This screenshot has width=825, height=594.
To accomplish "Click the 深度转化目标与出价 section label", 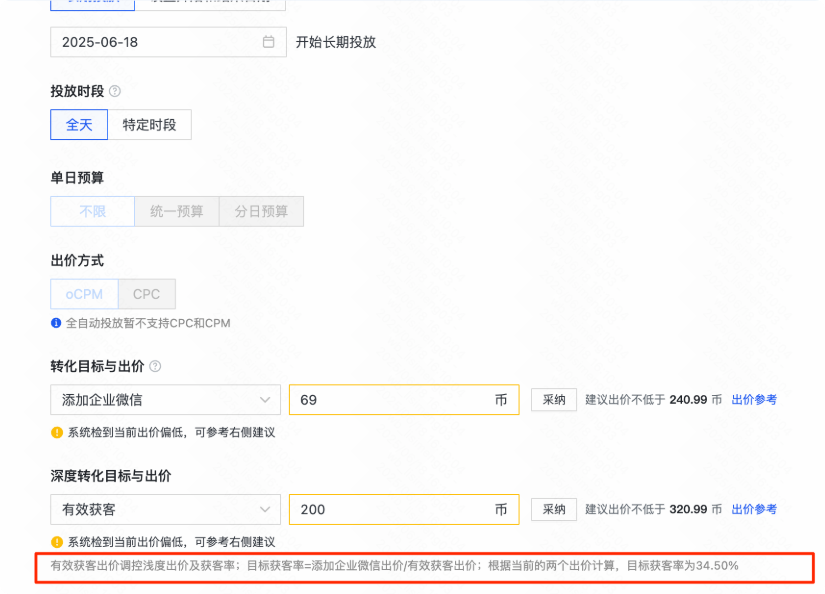I will pyautogui.click(x=111, y=476).
